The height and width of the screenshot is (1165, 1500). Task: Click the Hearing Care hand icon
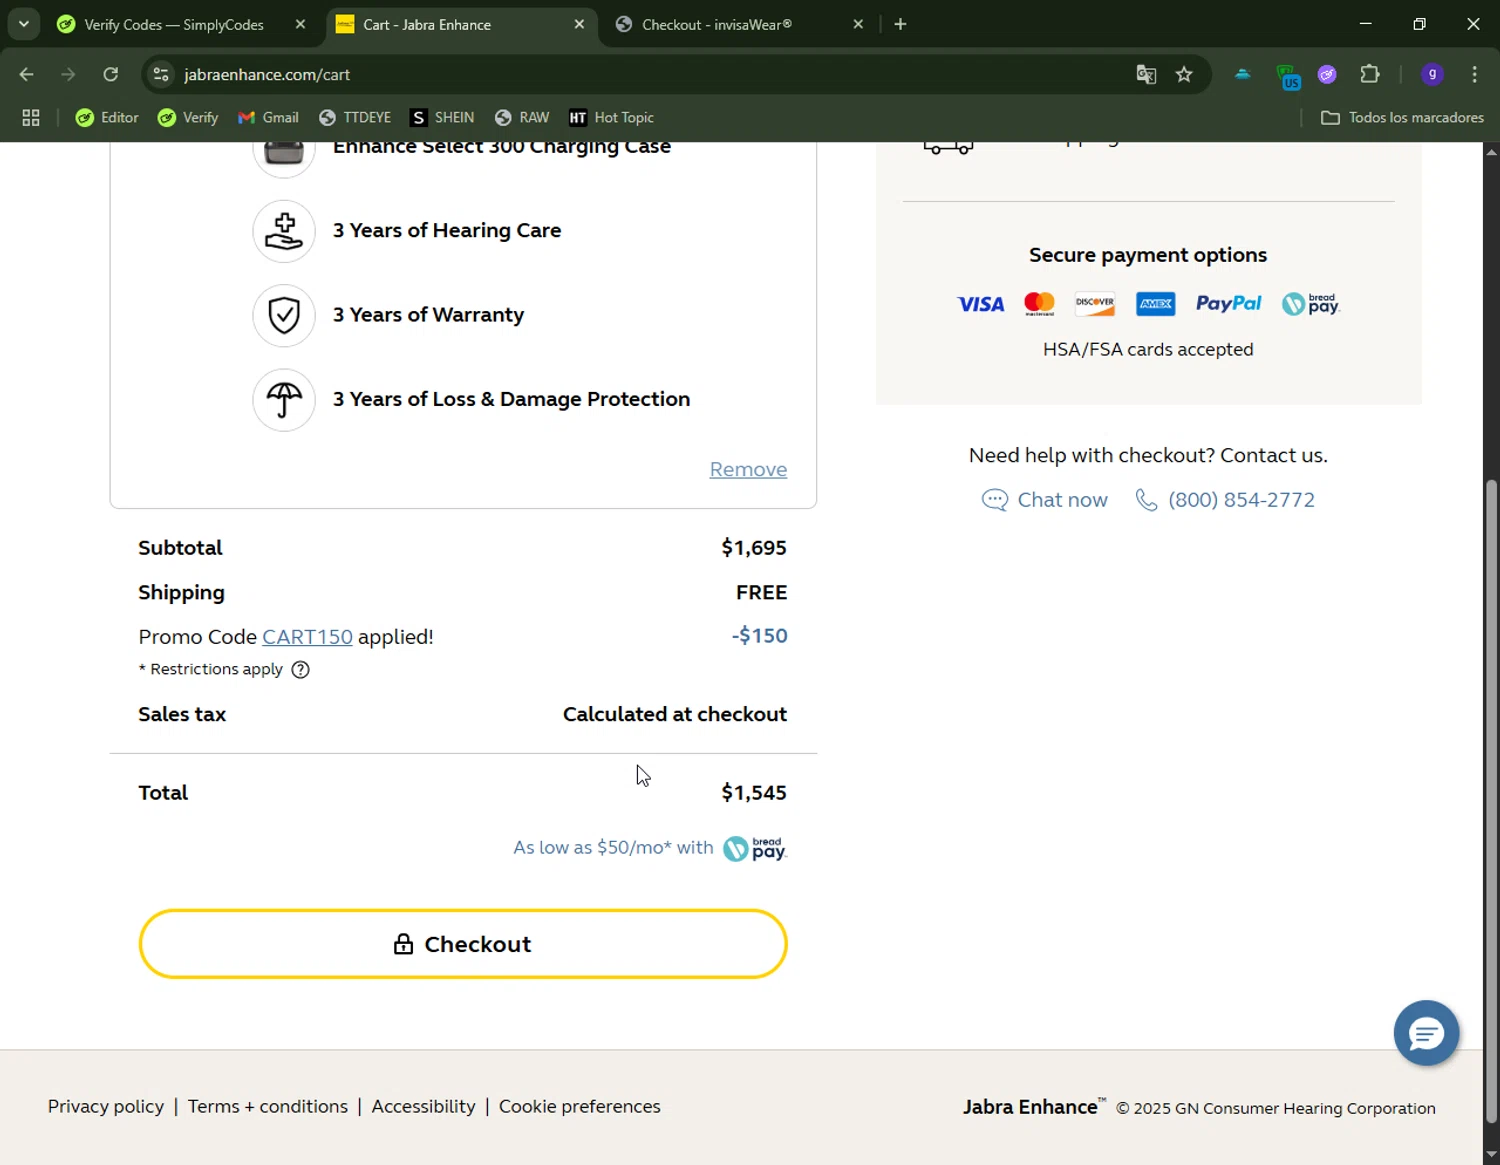point(284,231)
